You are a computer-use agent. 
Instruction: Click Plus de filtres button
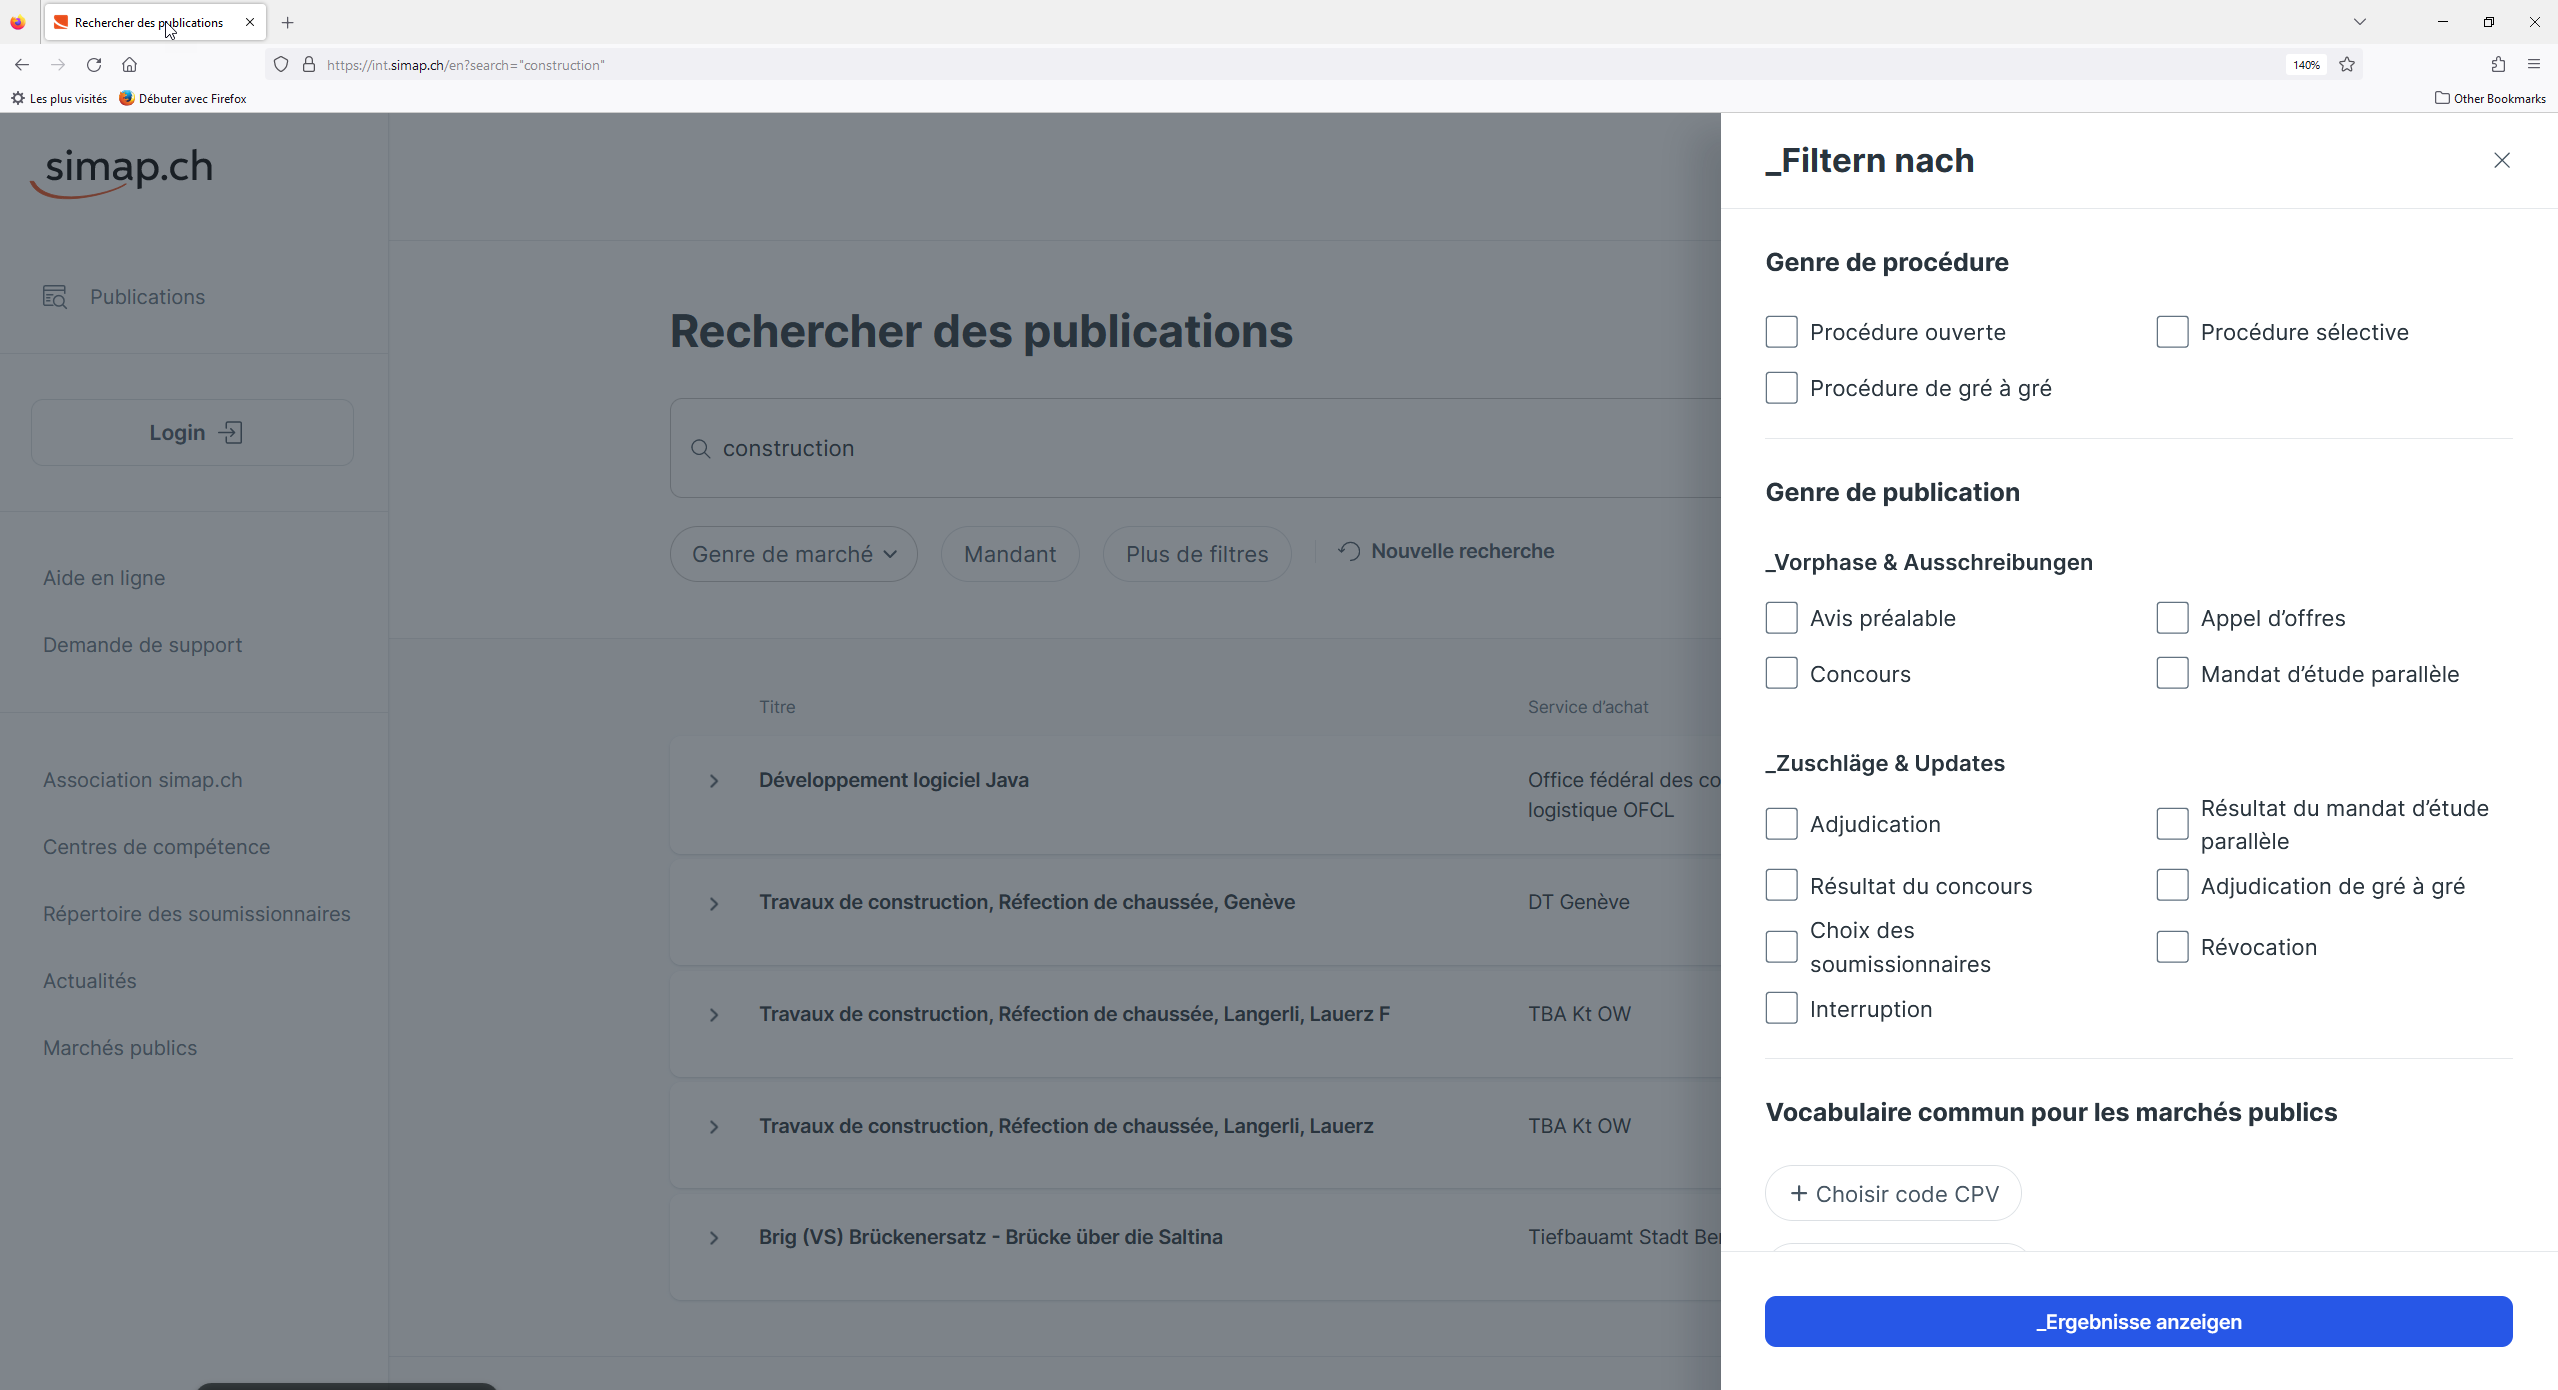click(x=1196, y=554)
